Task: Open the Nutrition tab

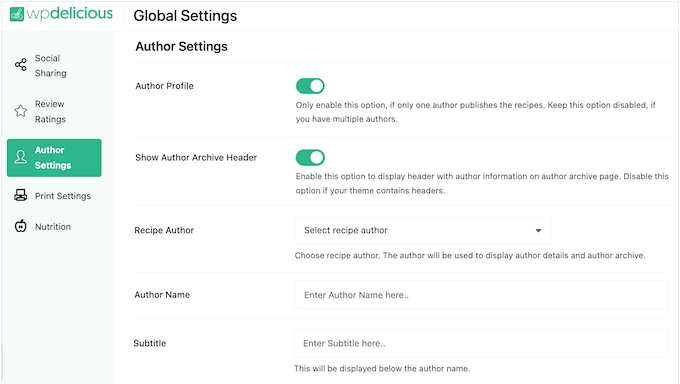Action: tap(54, 226)
